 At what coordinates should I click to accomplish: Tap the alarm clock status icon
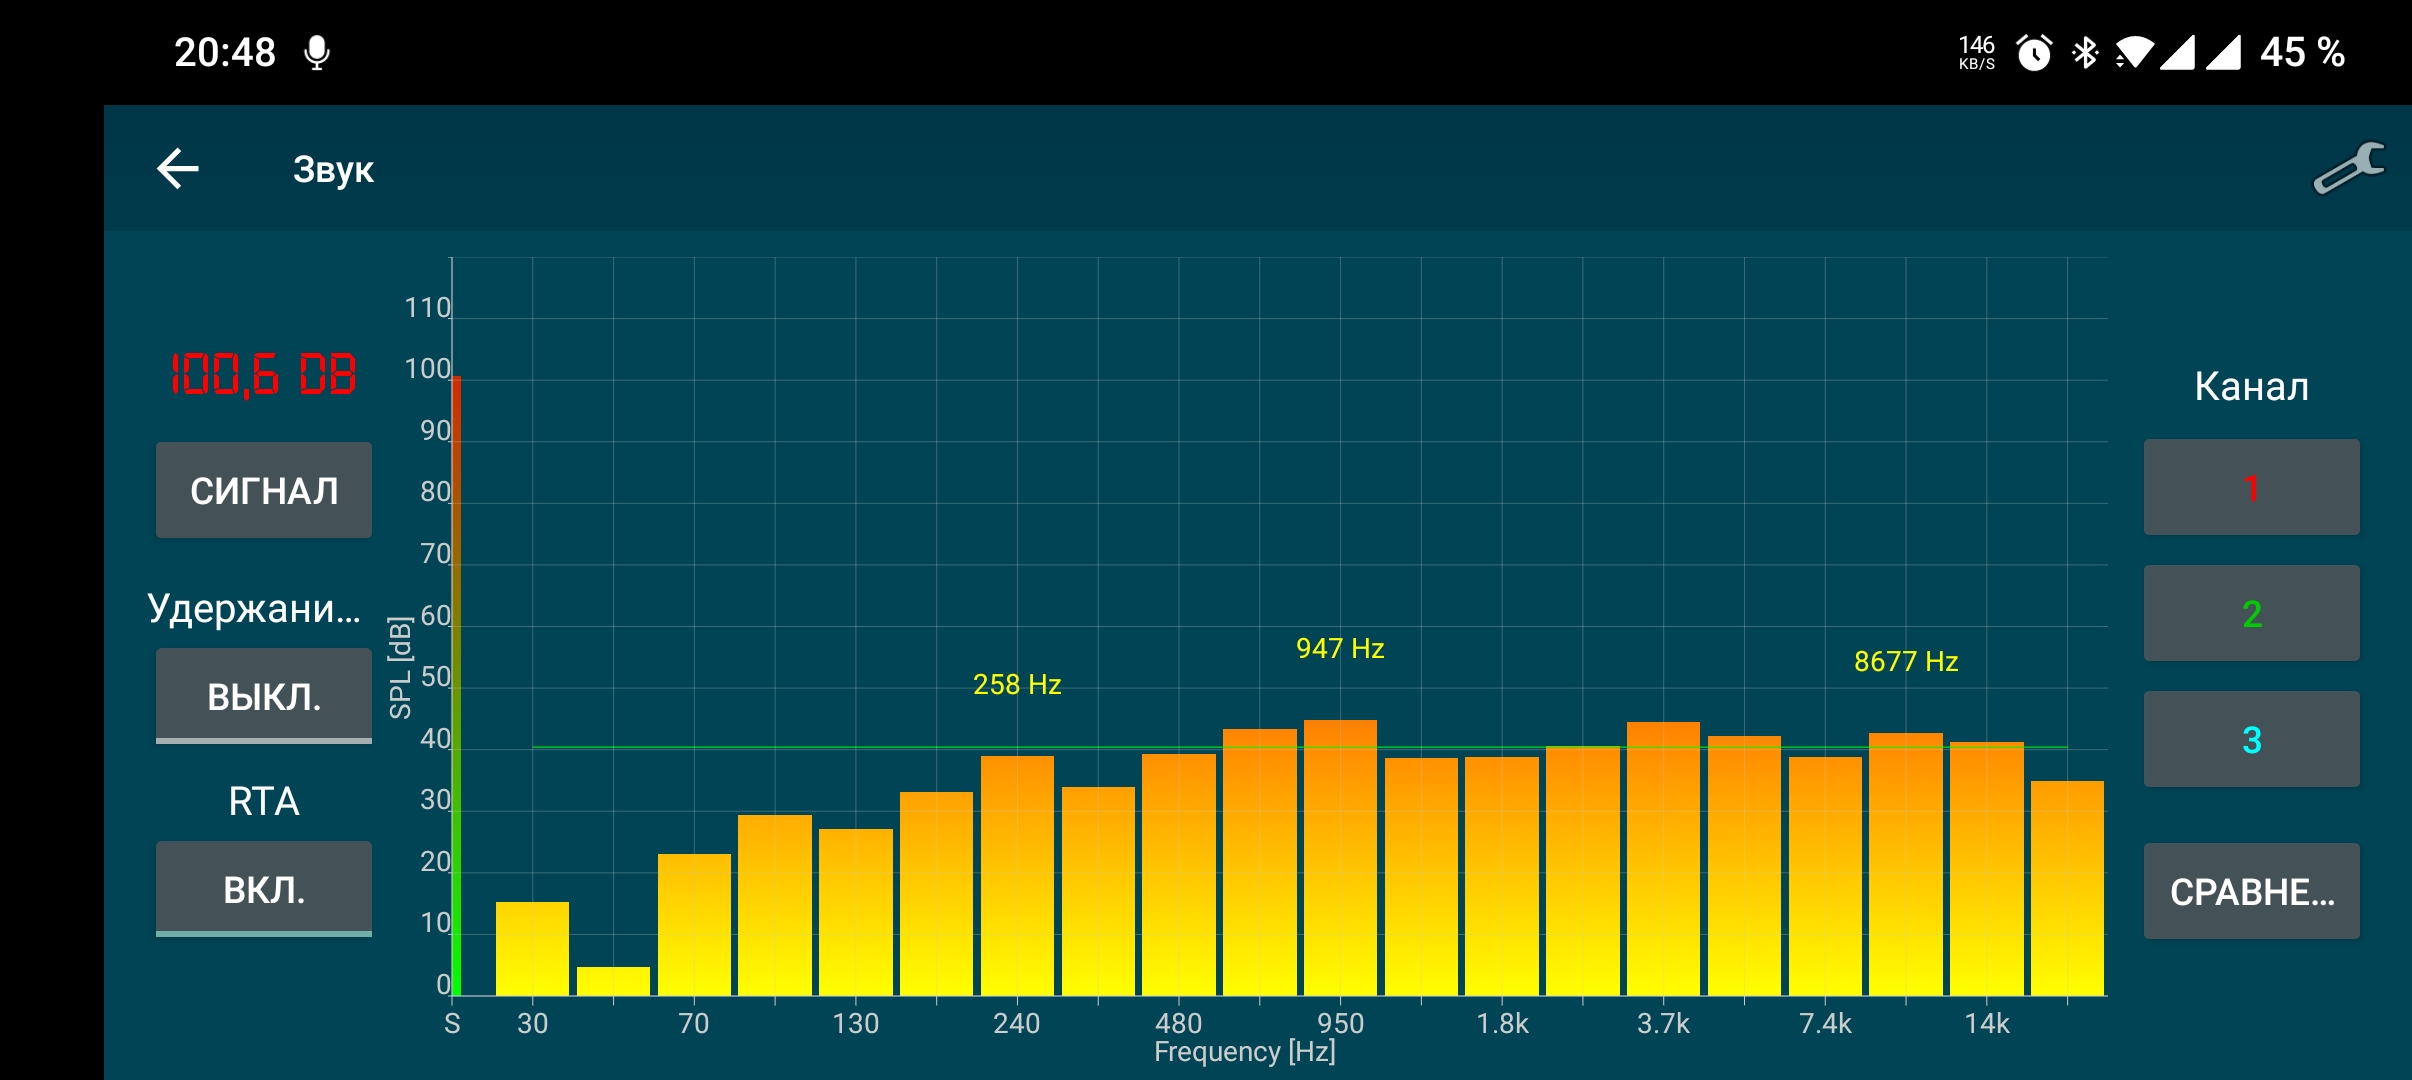[2033, 52]
